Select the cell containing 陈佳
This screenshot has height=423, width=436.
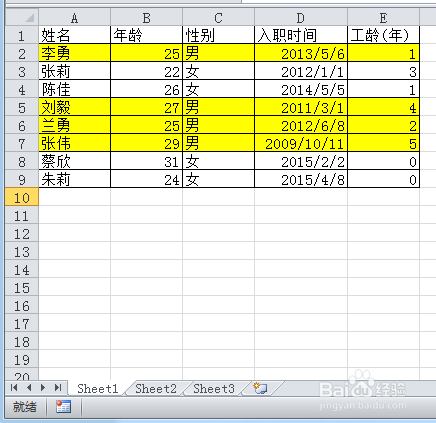(x=74, y=89)
